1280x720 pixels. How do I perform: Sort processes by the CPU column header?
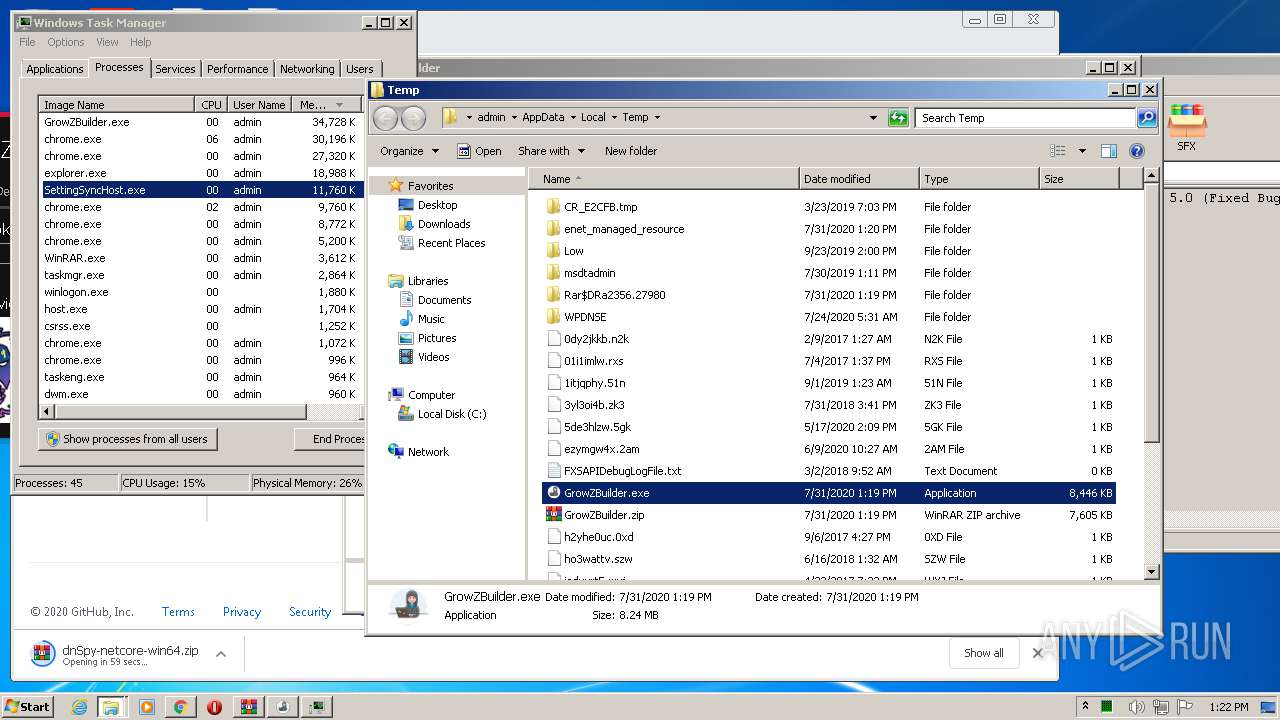tap(211, 105)
